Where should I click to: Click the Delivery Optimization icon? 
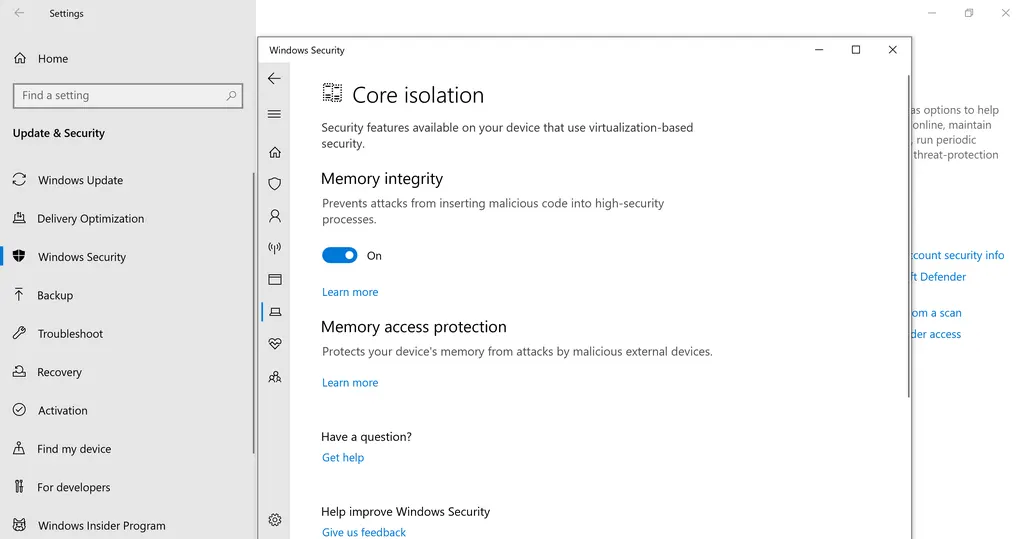pyautogui.click(x=20, y=218)
